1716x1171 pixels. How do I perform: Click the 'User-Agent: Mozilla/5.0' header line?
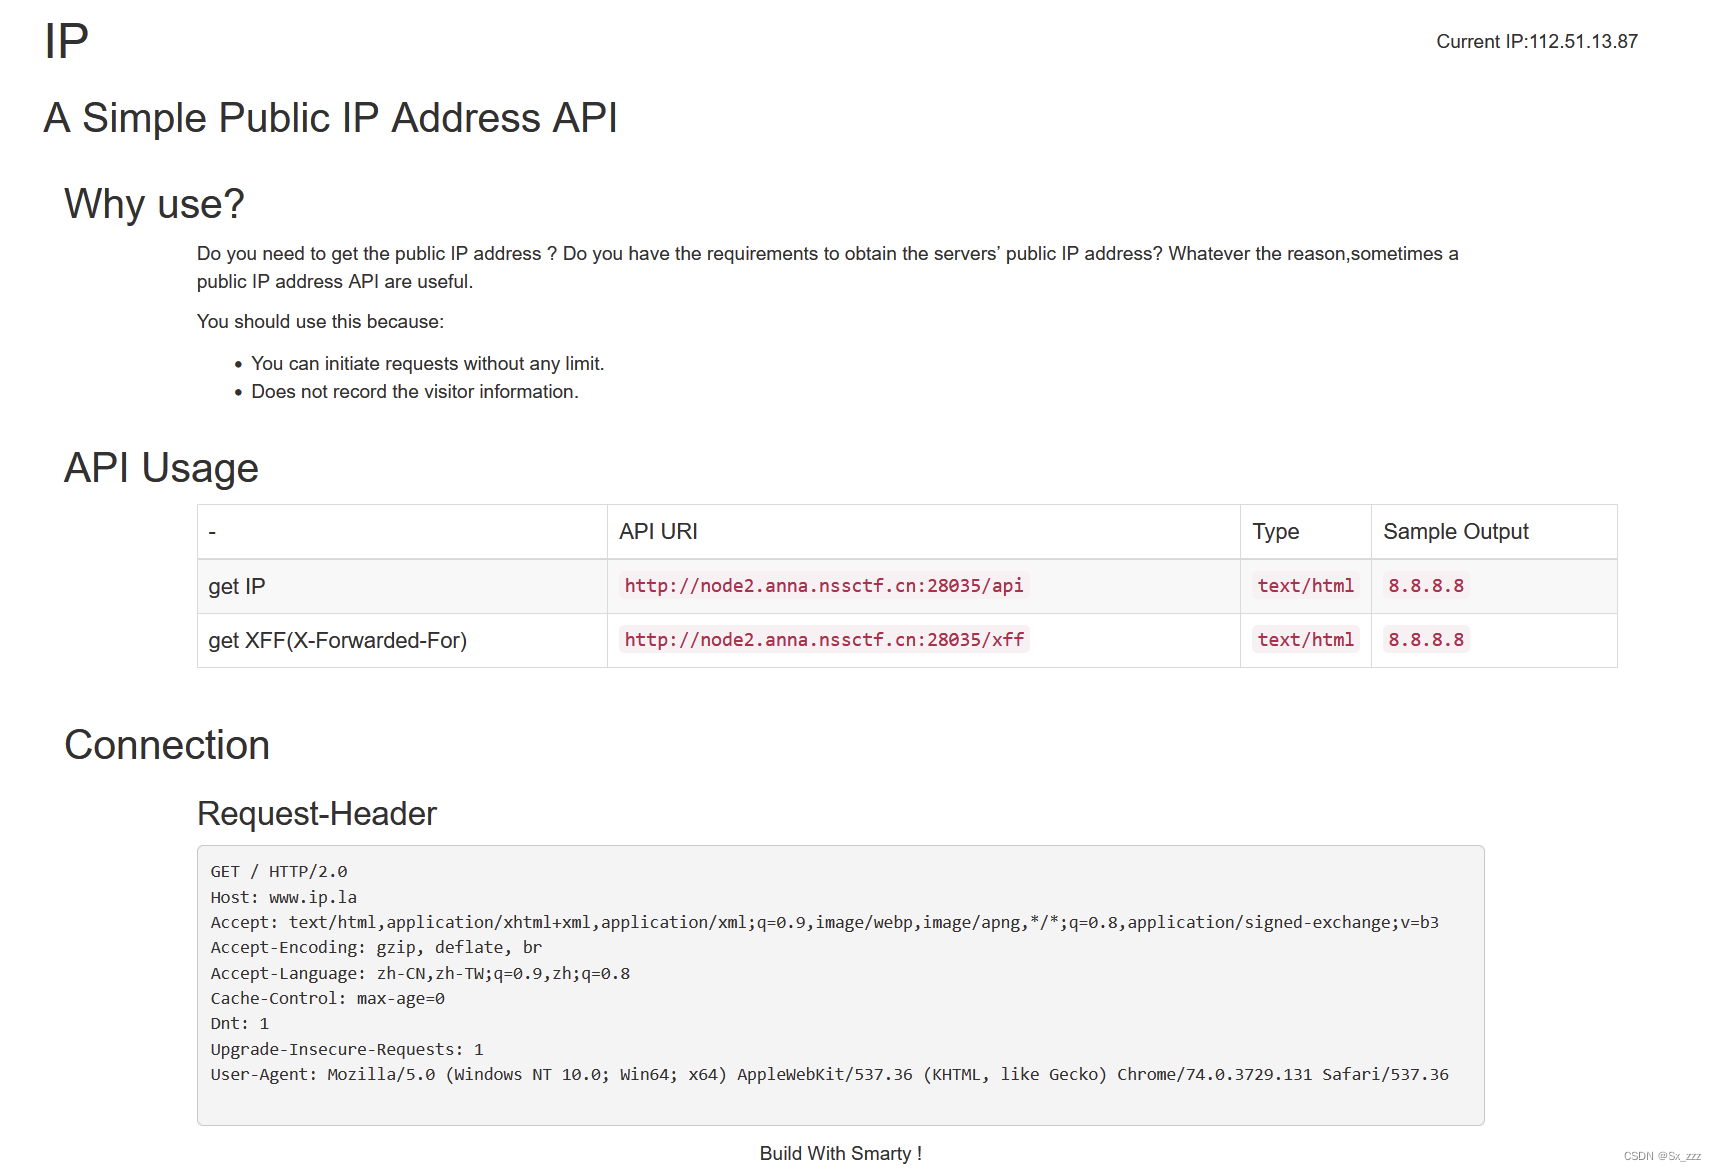830,1075
